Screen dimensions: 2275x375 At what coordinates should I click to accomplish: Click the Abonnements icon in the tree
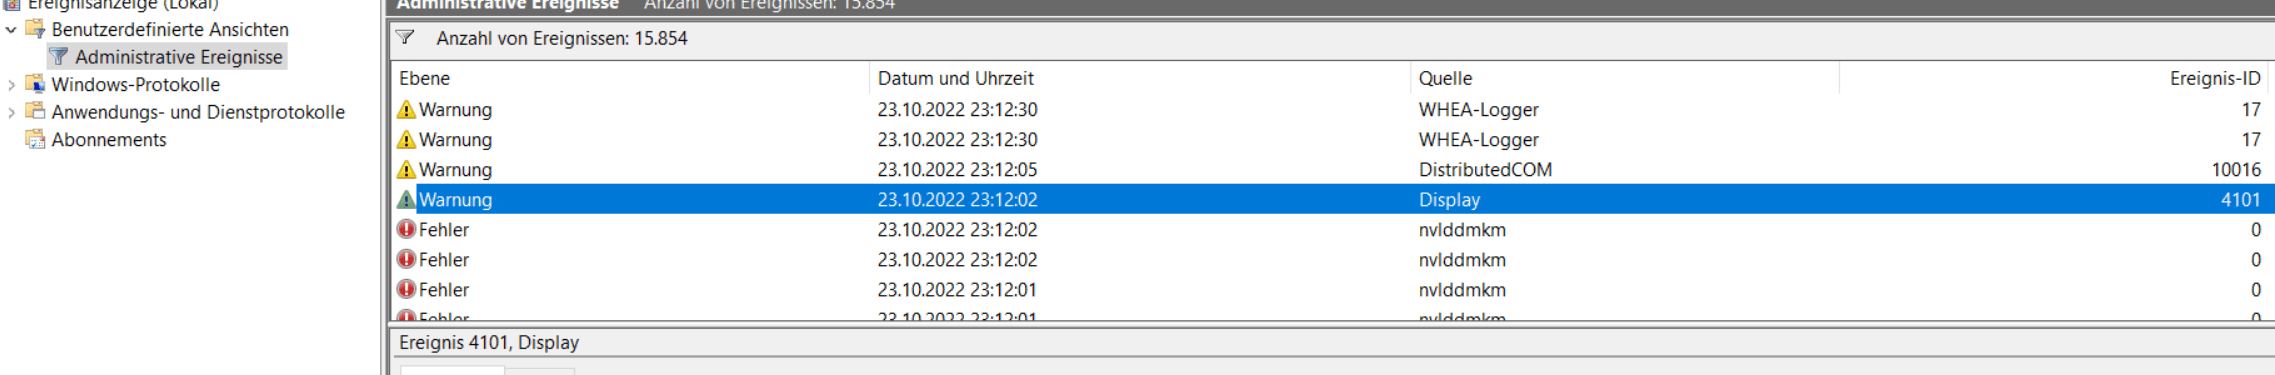tap(36, 140)
